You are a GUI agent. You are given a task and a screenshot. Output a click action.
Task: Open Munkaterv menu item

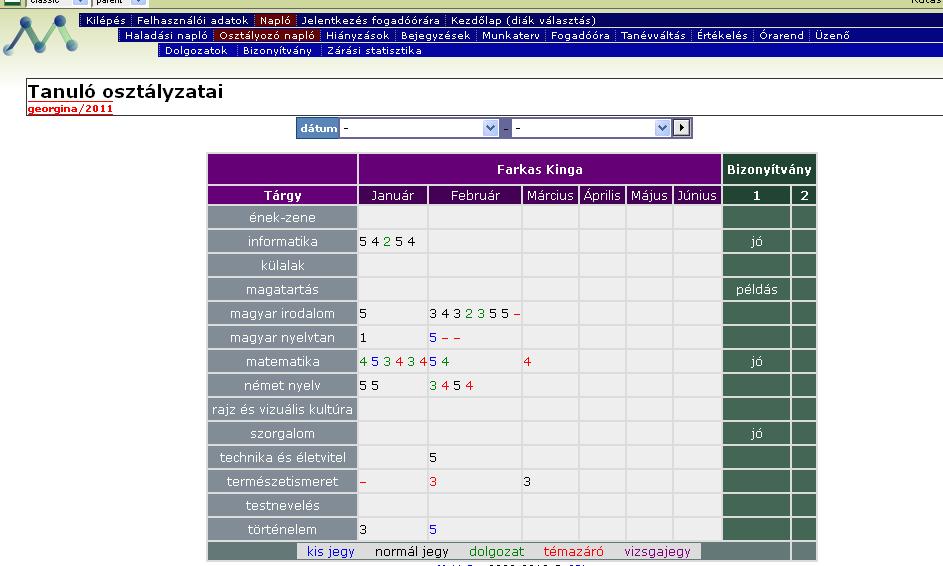coord(511,35)
